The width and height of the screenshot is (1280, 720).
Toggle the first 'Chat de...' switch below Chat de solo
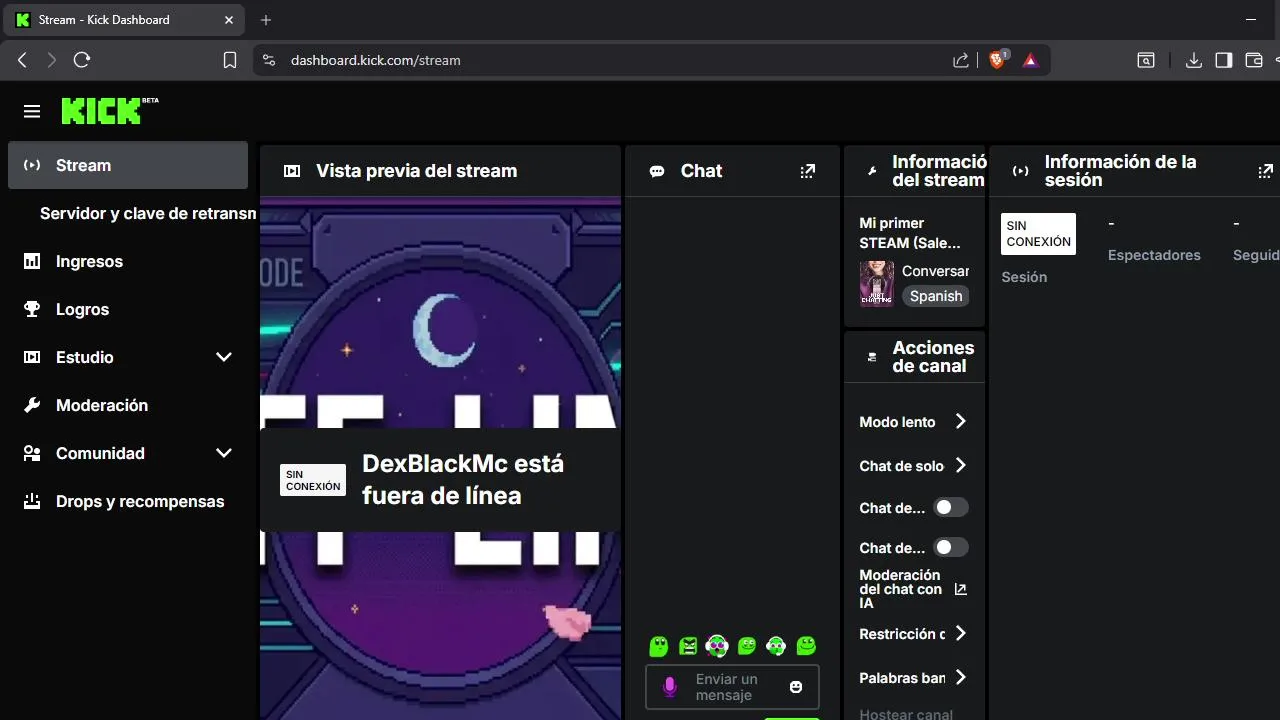point(950,507)
